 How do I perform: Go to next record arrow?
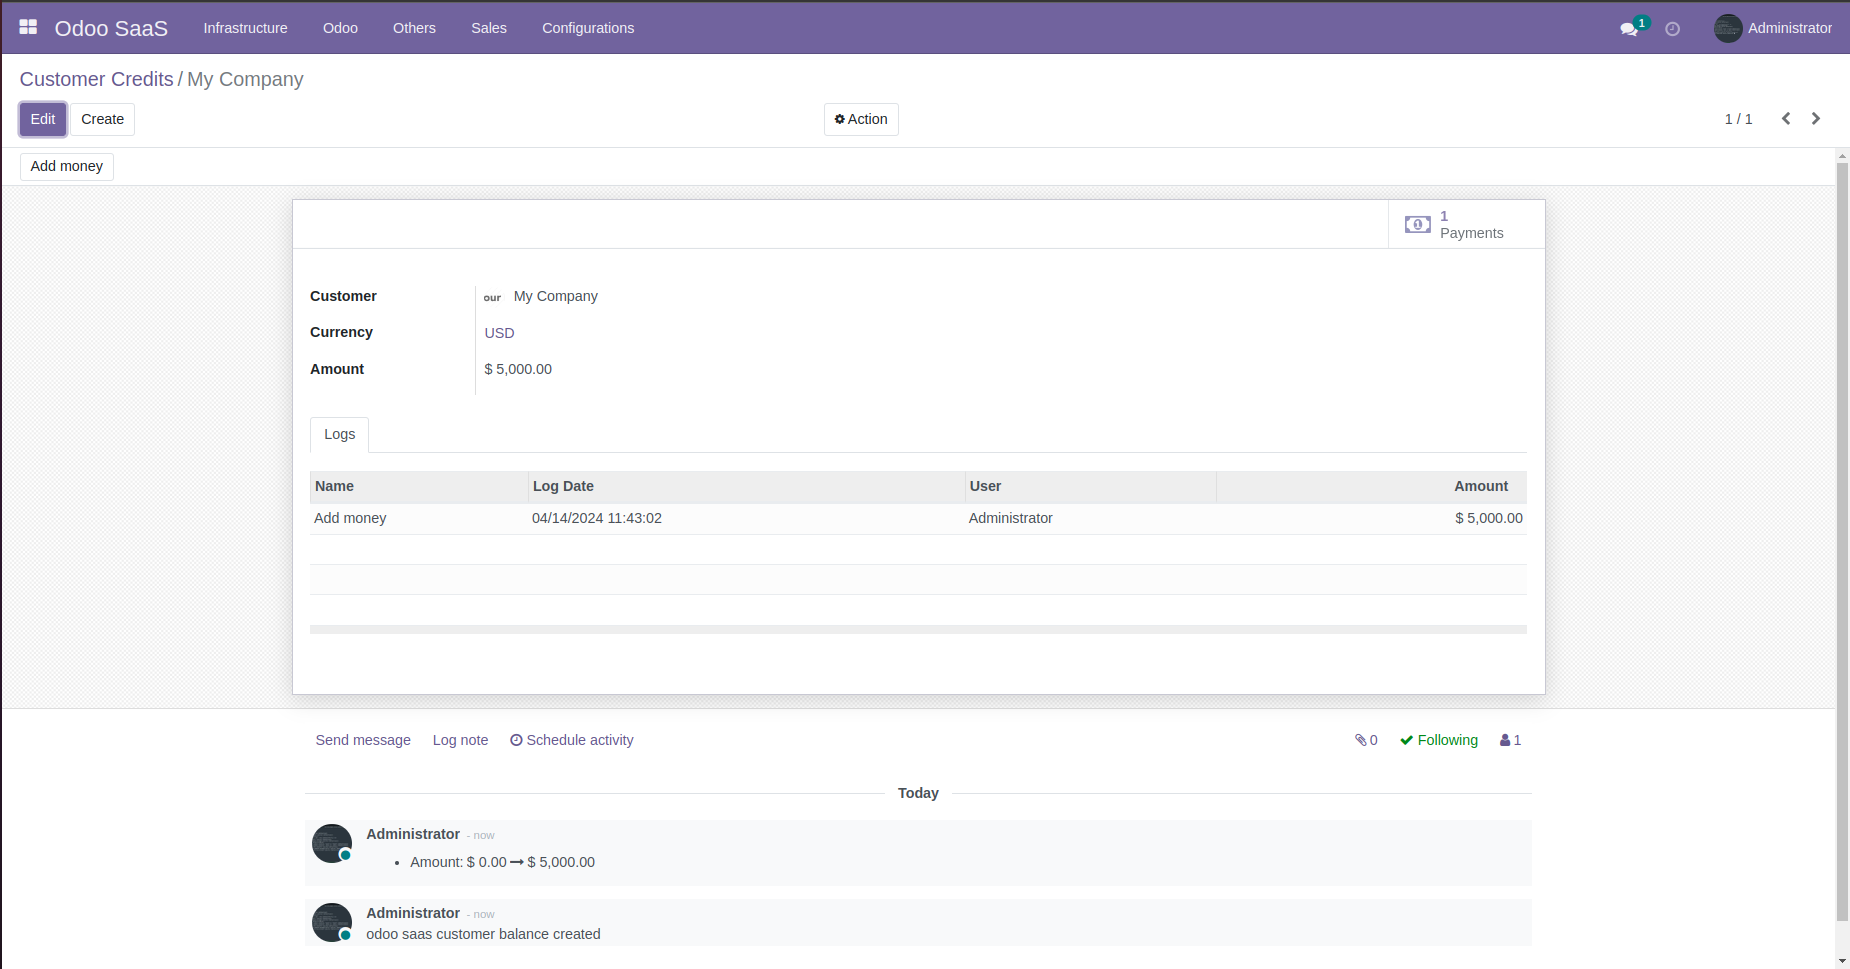pos(1816,119)
